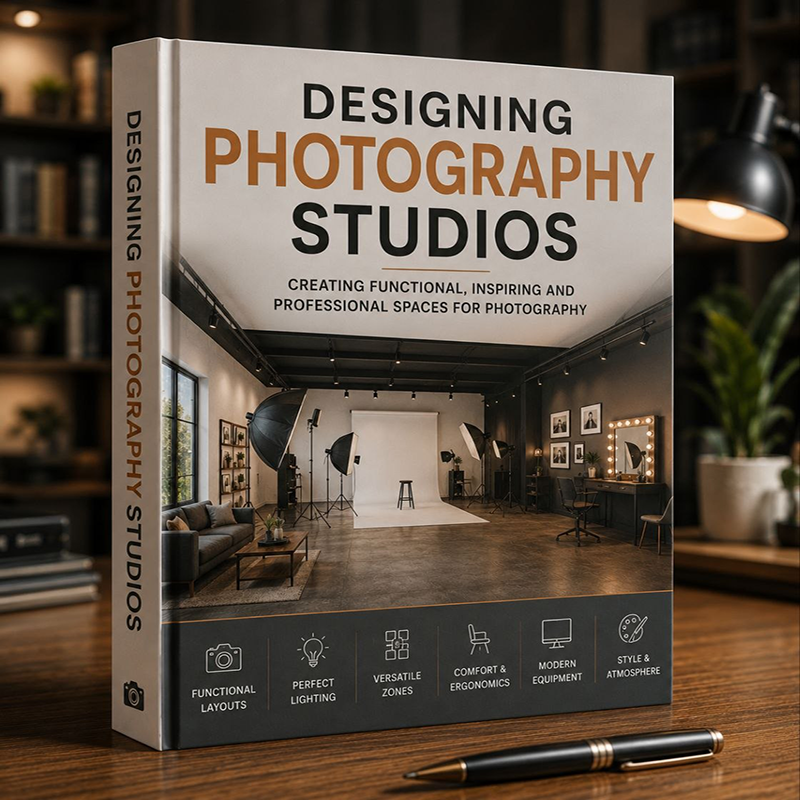Viewport: 800px width, 800px height.
Task: Click the Functional Layouts label
Action: coord(223,698)
